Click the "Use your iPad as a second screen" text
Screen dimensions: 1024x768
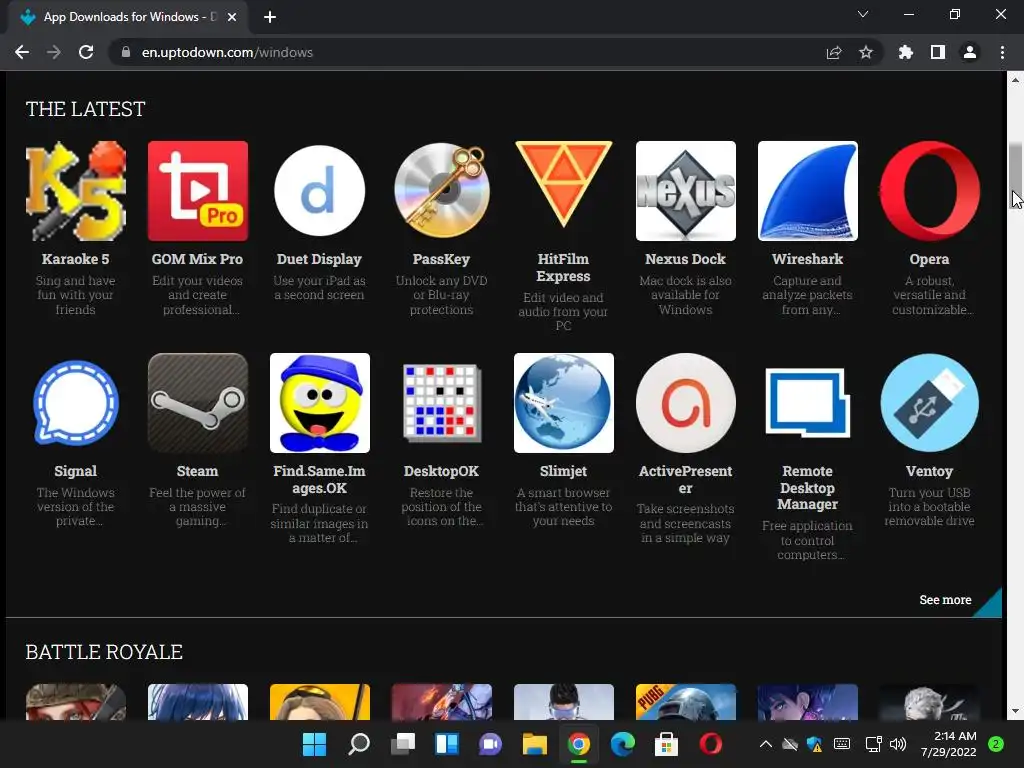point(319,288)
